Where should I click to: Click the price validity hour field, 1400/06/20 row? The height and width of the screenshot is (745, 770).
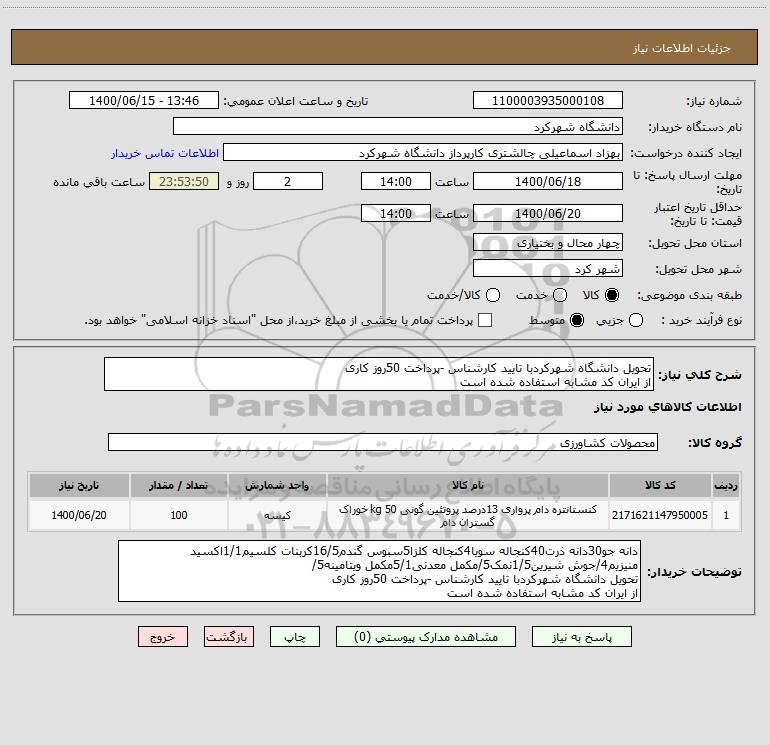(x=396, y=213)
